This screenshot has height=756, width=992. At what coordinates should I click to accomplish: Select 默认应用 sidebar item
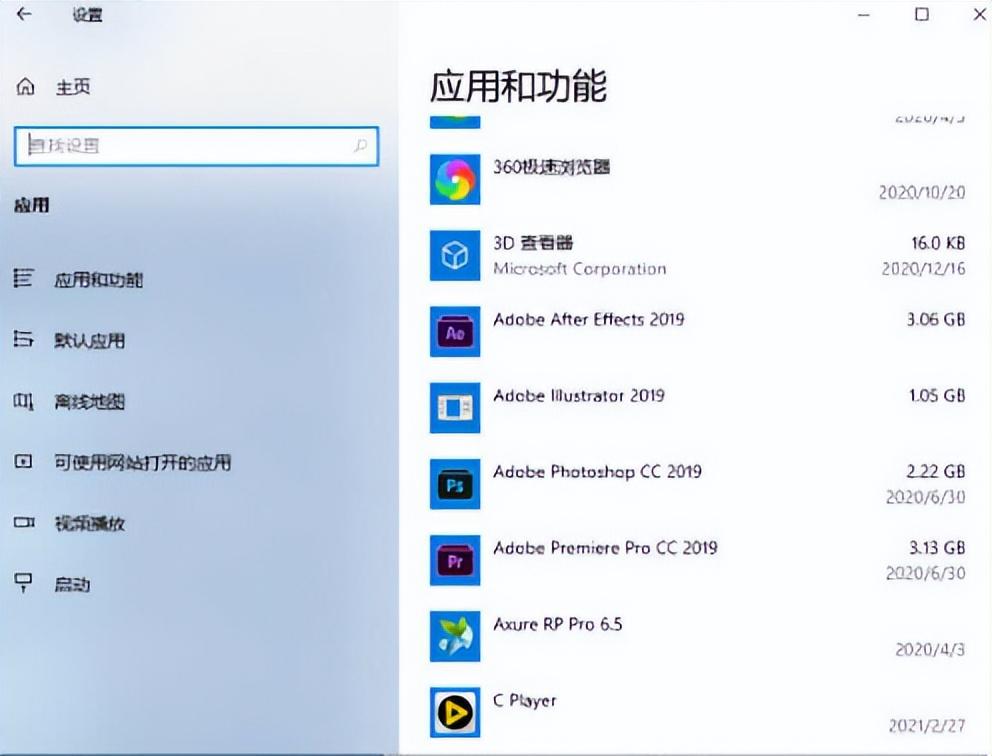click(89, 340)
